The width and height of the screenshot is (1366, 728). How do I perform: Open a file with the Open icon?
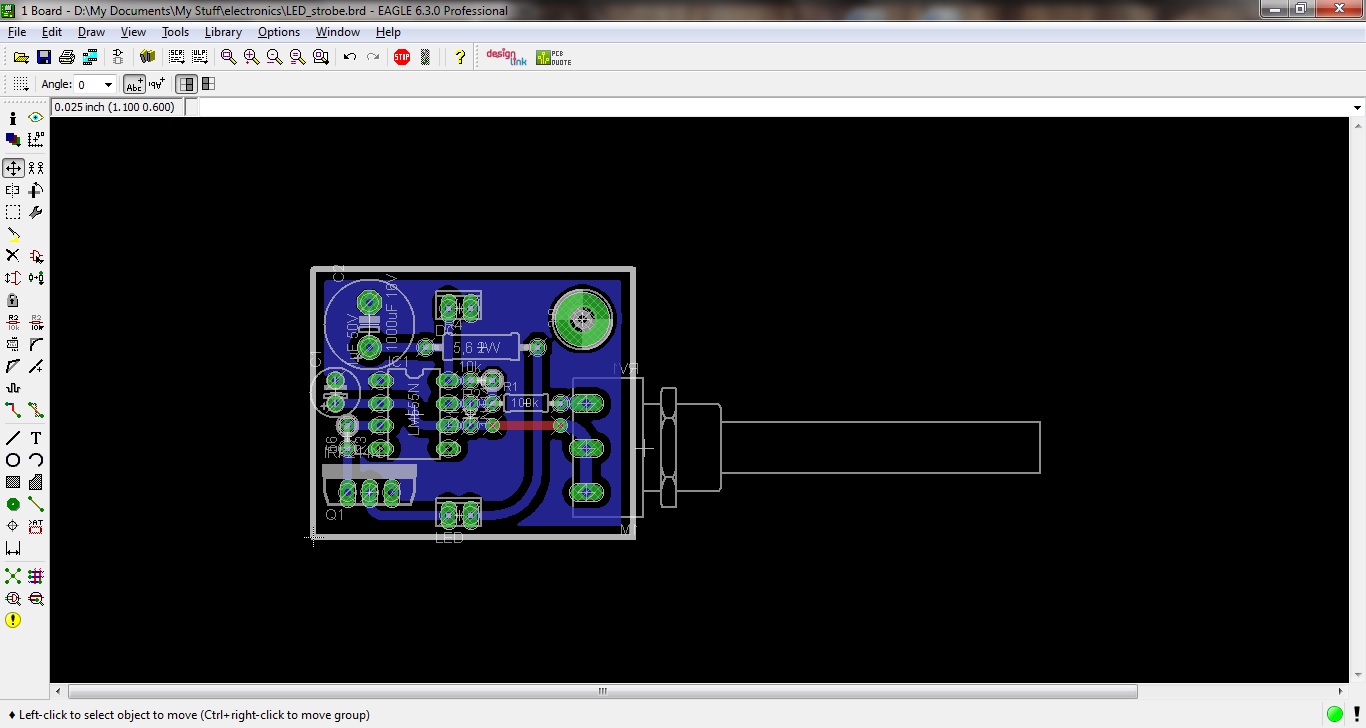(x=20, y=57)
